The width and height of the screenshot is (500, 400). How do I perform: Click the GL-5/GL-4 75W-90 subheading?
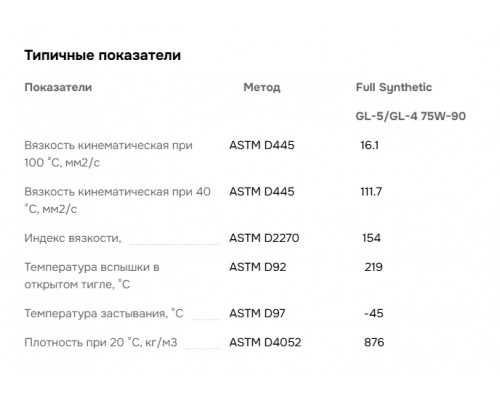pos(411,116)
